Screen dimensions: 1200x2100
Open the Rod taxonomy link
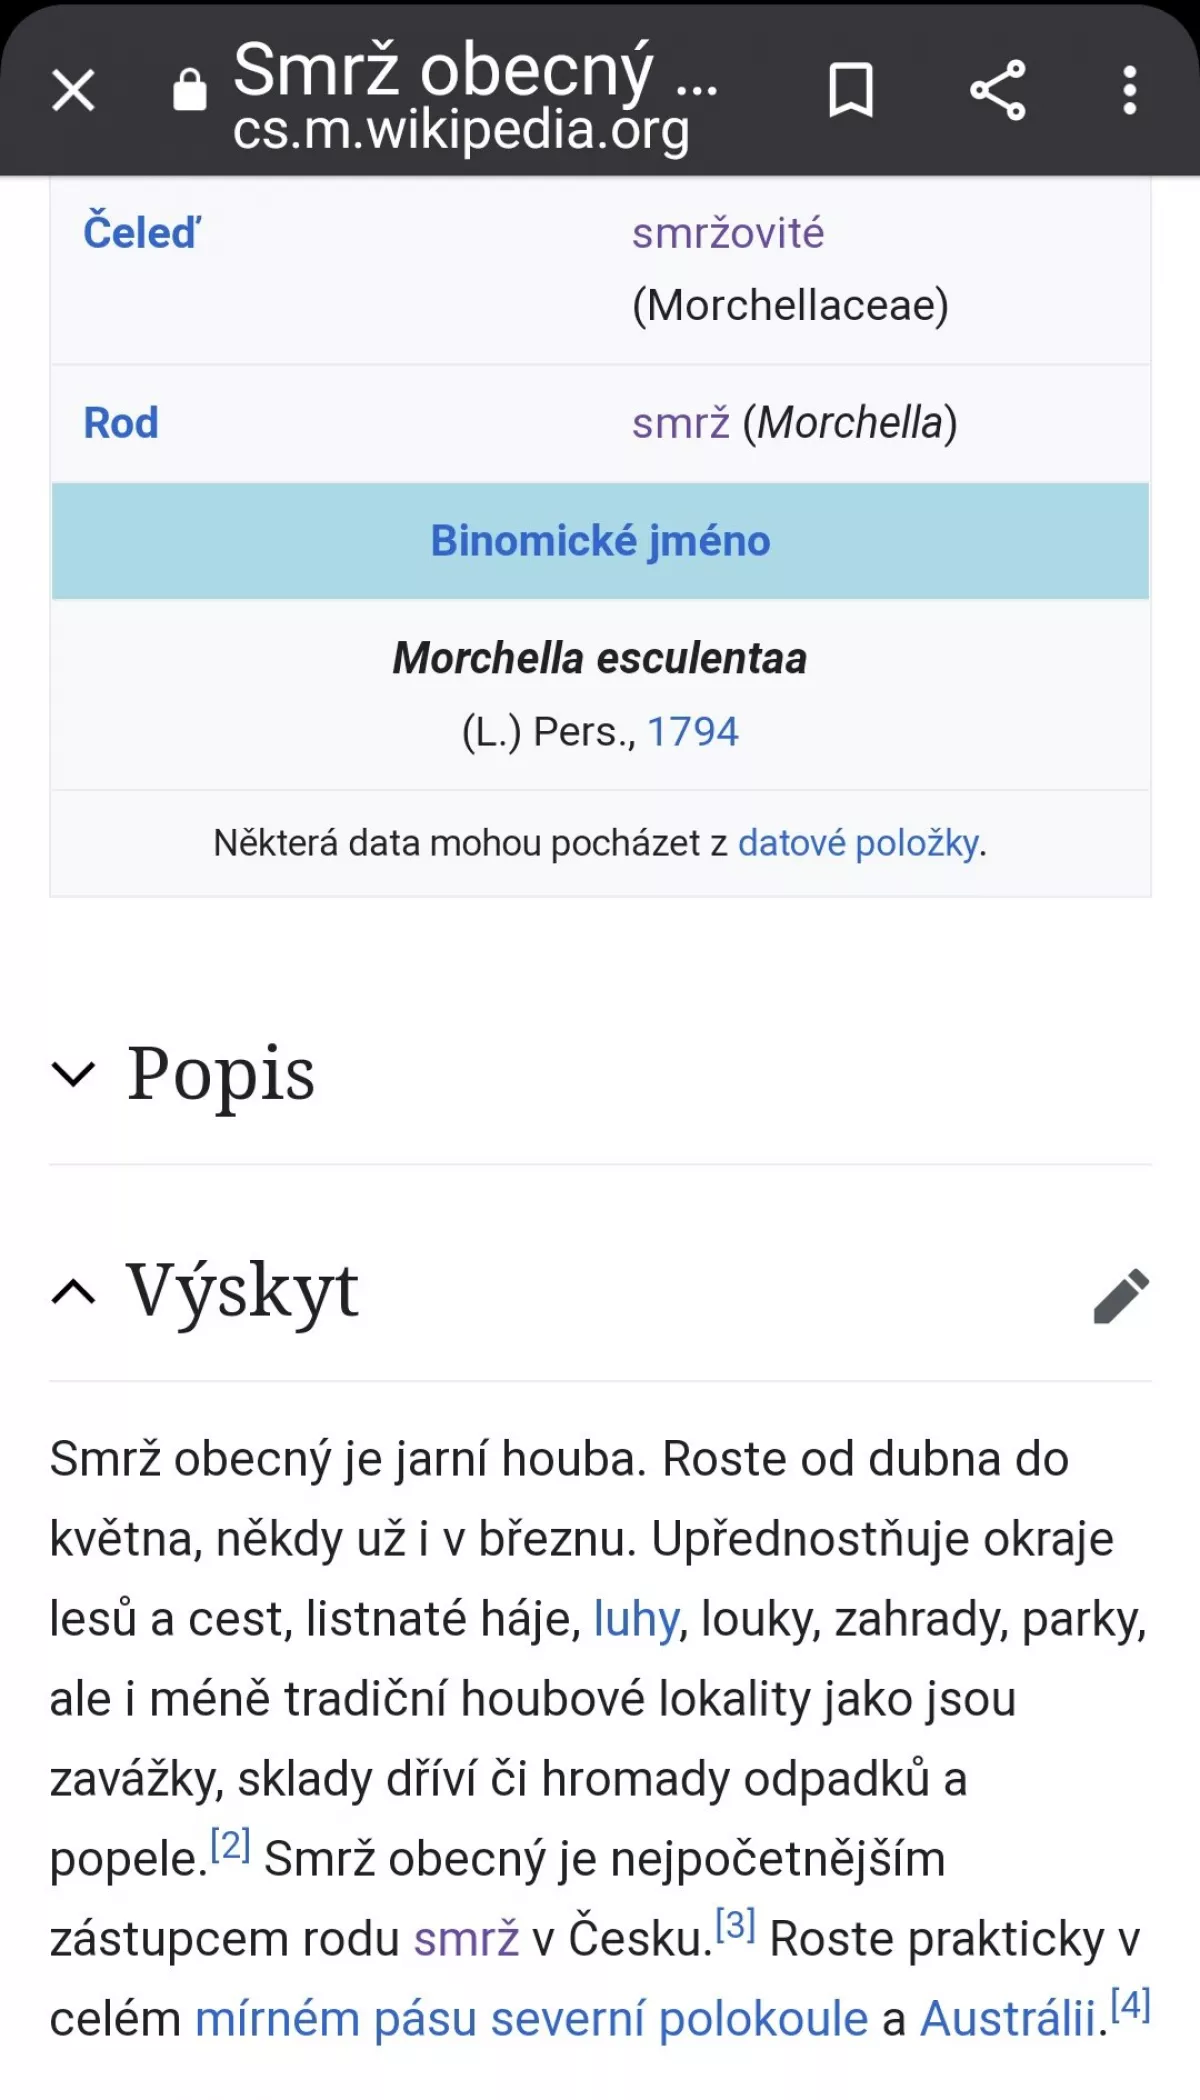coord(121,423)
